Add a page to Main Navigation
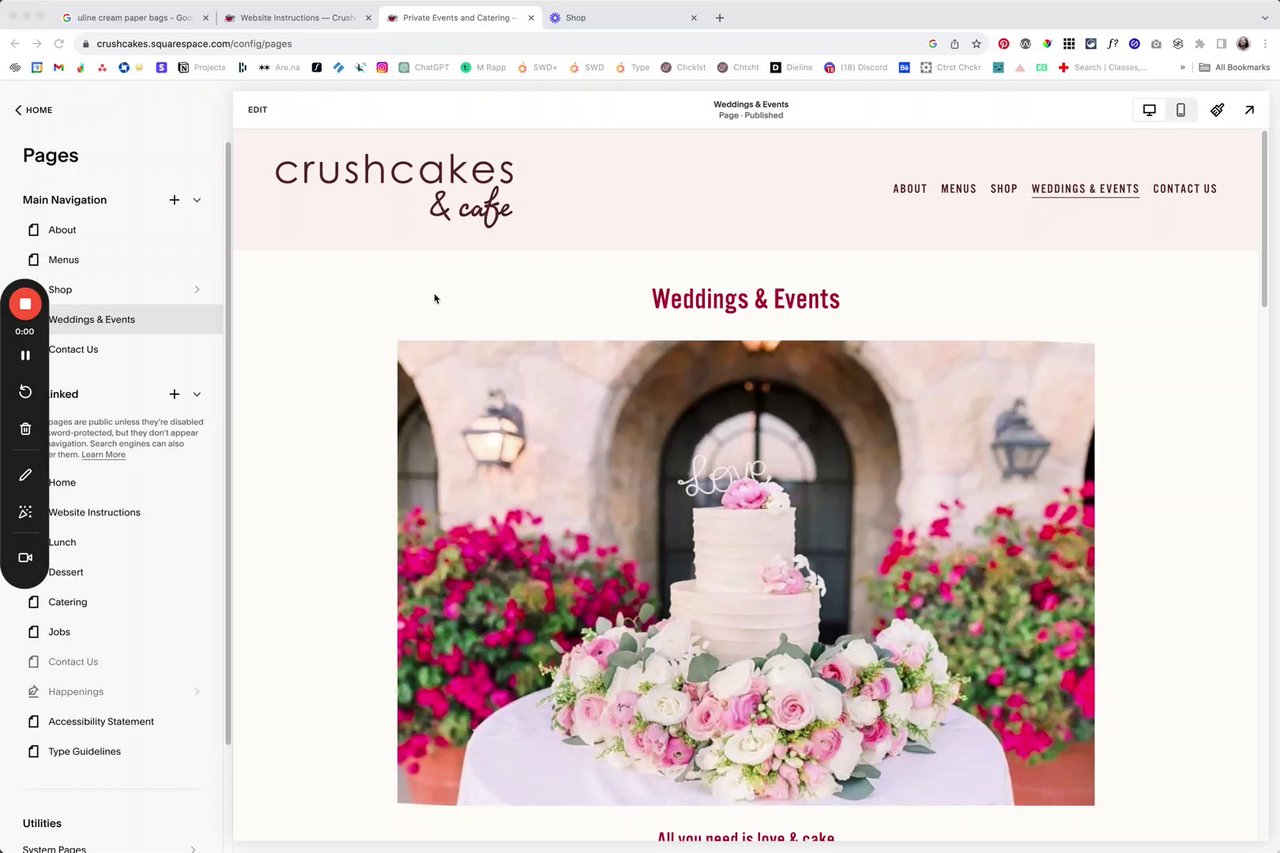This screenshot has width=1280, height=853. 174,200
